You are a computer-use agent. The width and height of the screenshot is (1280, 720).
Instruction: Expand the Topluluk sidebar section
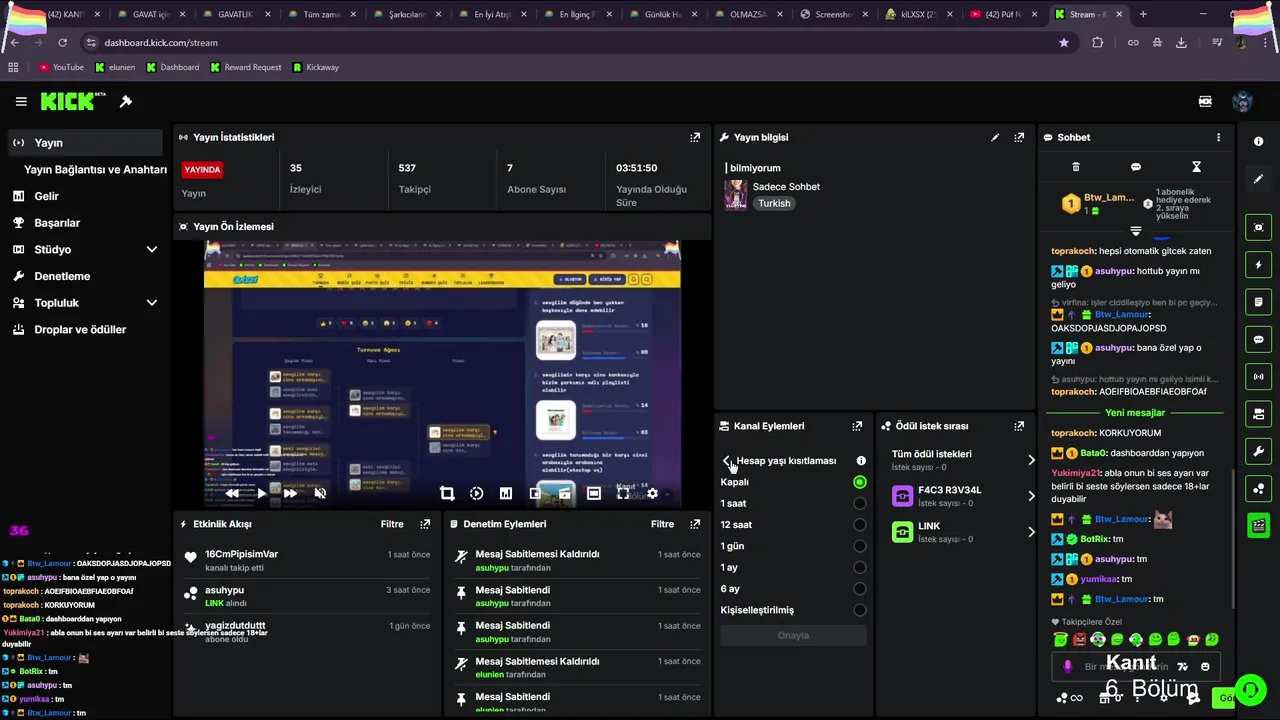pyautogui.click(x=152, y=302)
